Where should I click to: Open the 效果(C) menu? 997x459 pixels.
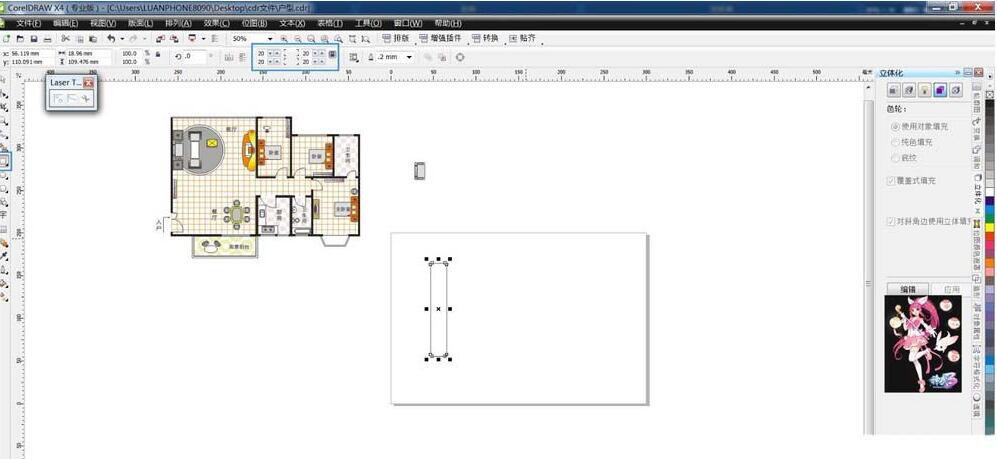(217, 23)
